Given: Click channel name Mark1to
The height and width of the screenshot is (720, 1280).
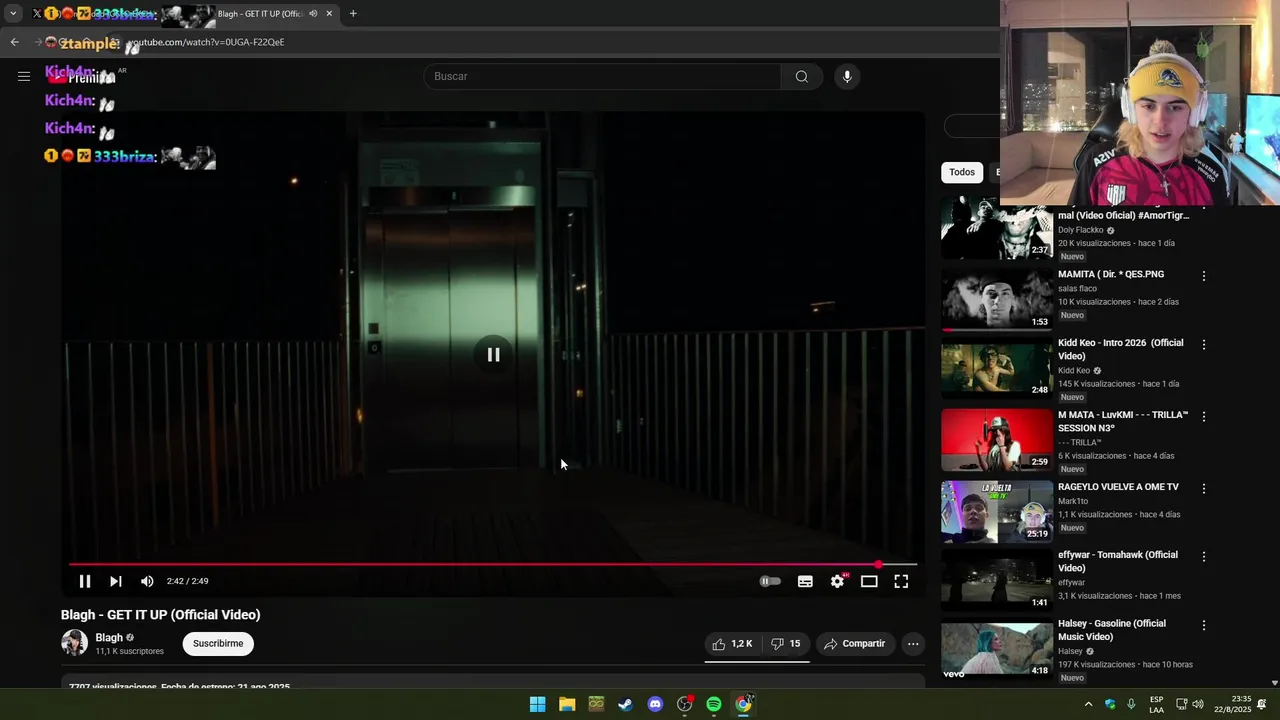Looking at the screenshot, I should click(1073, 501).
